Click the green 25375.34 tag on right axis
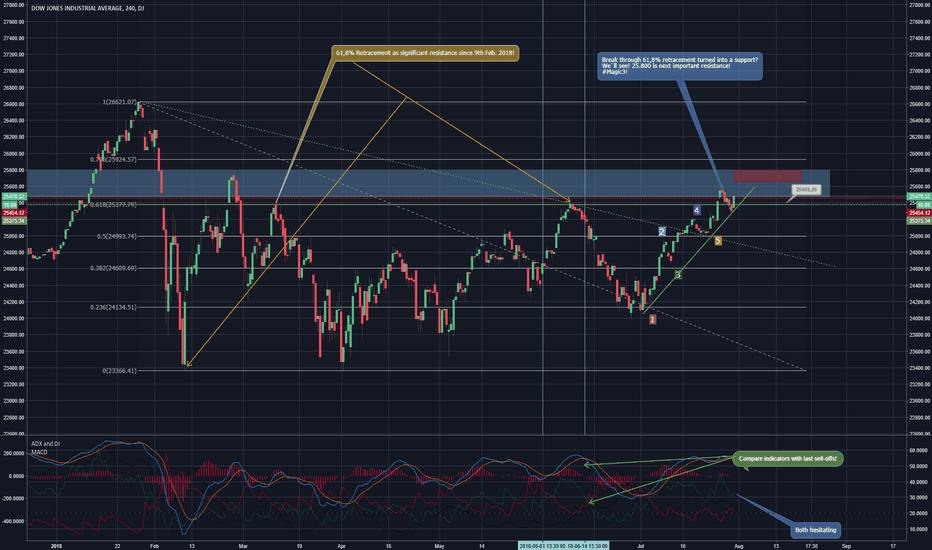Viewport: 932px width, 550px height. click(x=919, y=221)
